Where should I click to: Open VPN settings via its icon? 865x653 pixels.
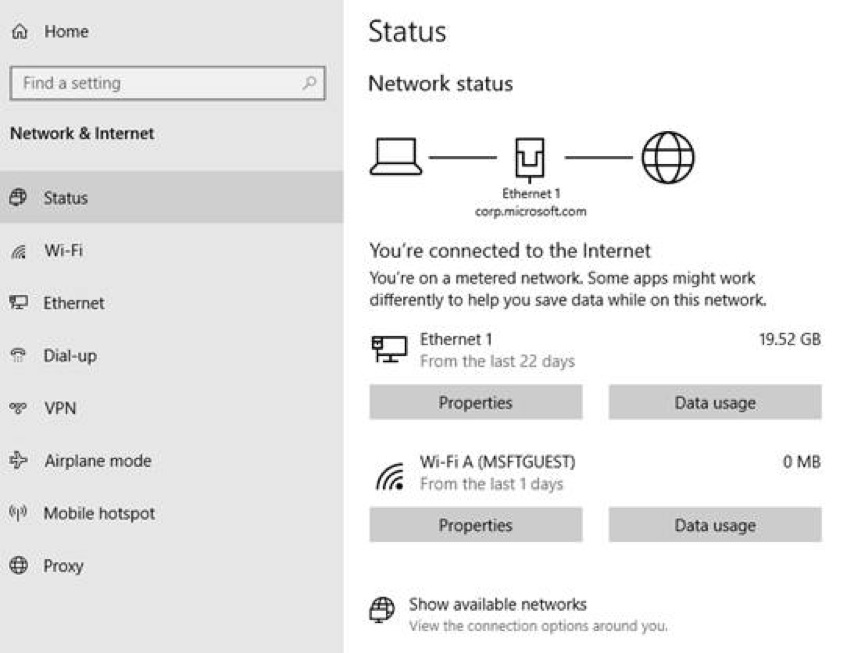point(16,408)
